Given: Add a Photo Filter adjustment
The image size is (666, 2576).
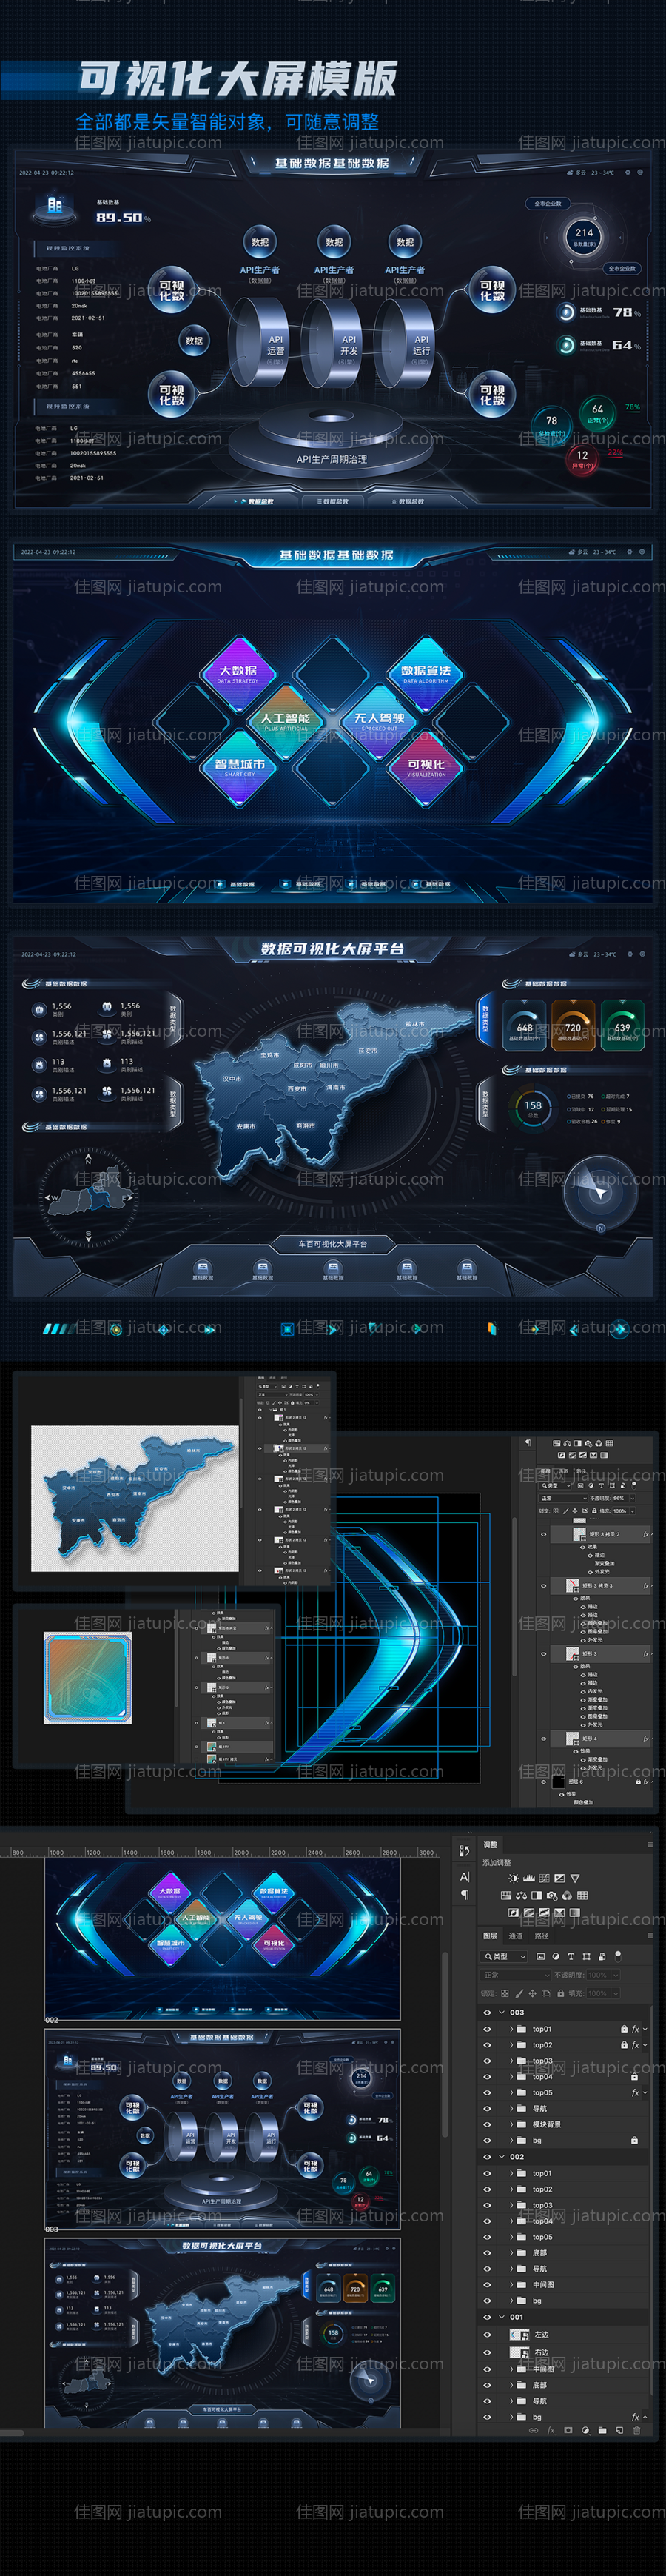Looking at the screenshot, I should (551, 1895).
